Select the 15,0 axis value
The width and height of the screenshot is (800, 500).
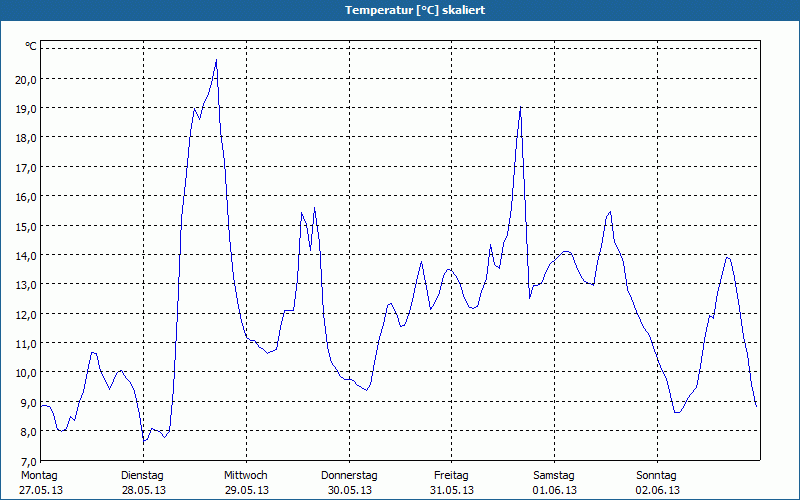(26, 226)
